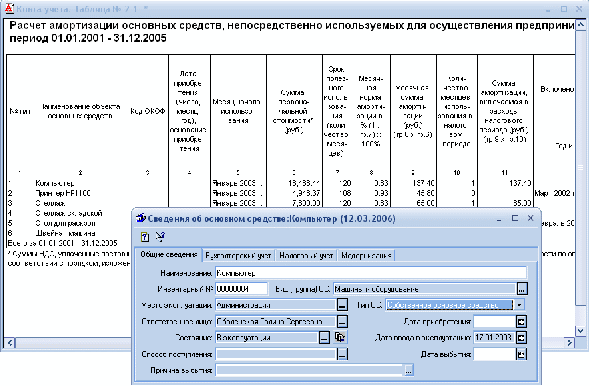590x386 pixels.
Task: Close the Книга учета report window
Action: pos(579,9)
